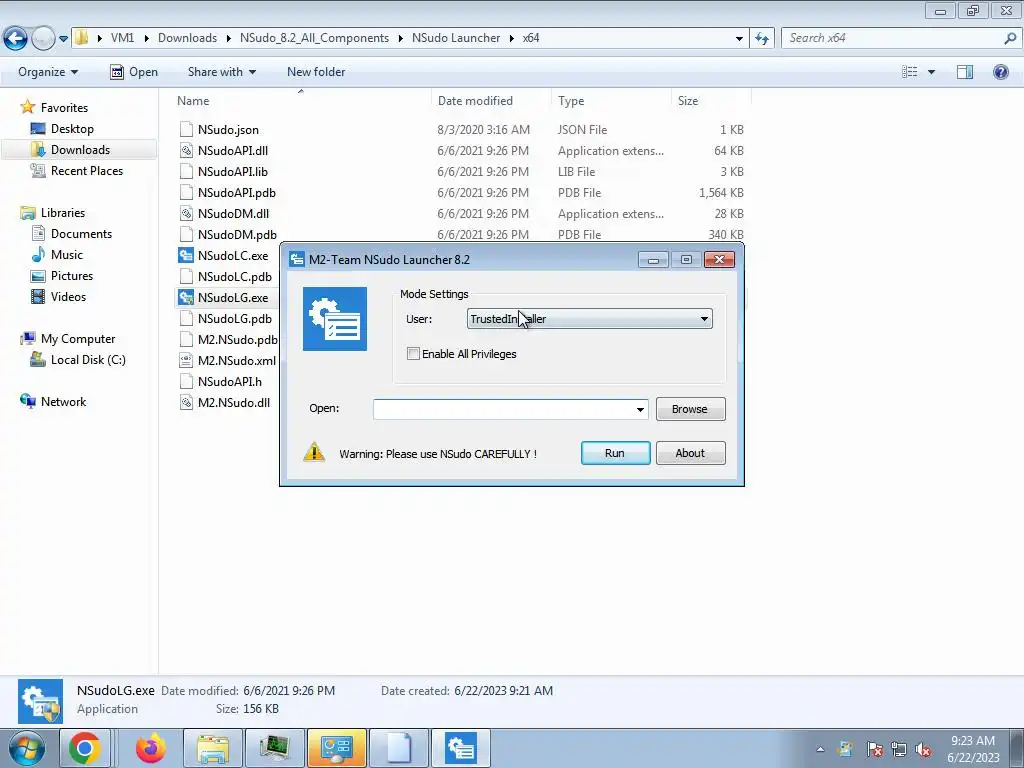Click the Search x64 field
This screenshot has height=768, width=1024.
892,38
